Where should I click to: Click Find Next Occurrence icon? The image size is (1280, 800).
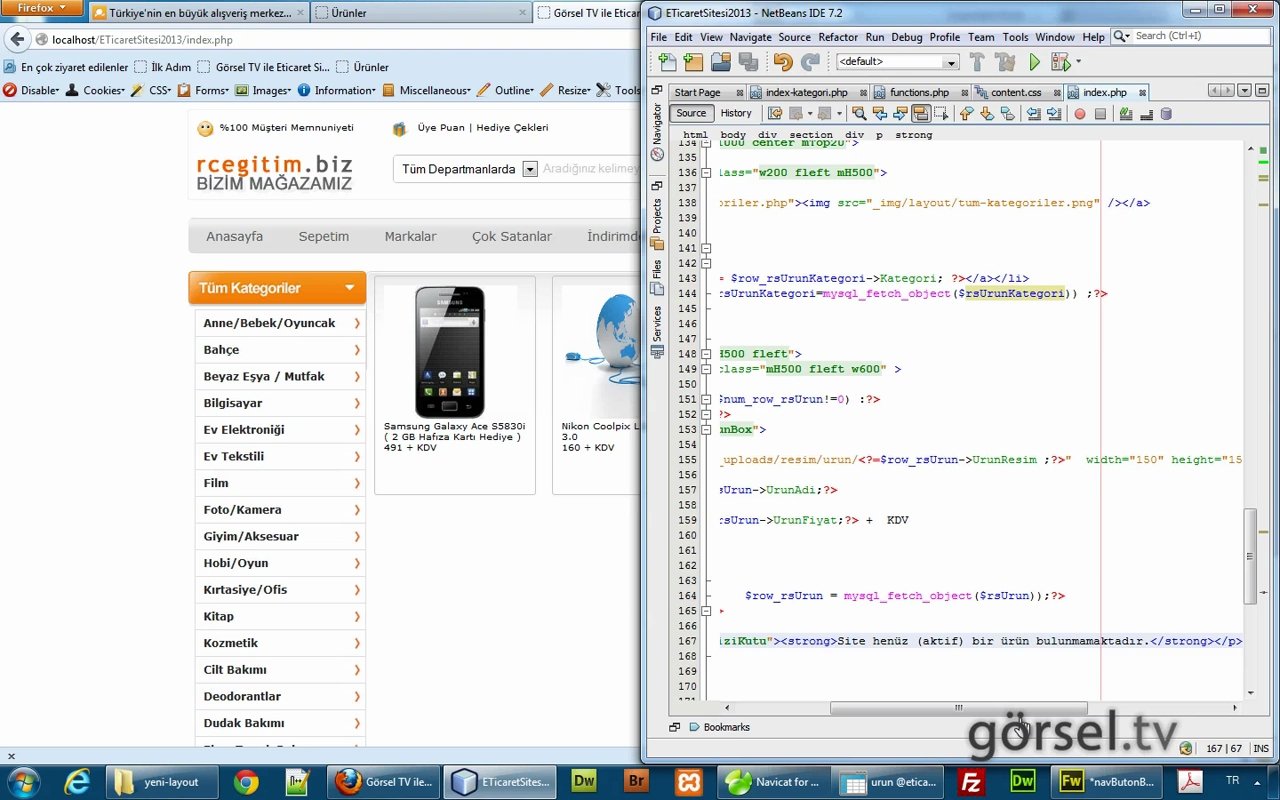click(900, 114)
